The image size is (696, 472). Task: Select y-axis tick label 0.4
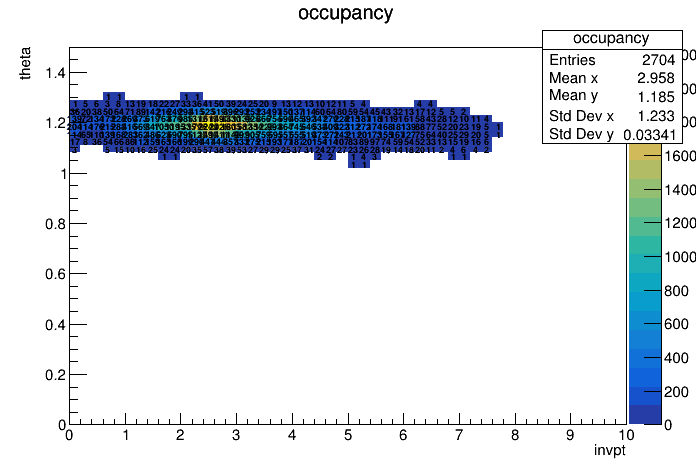tap(55, 325)
